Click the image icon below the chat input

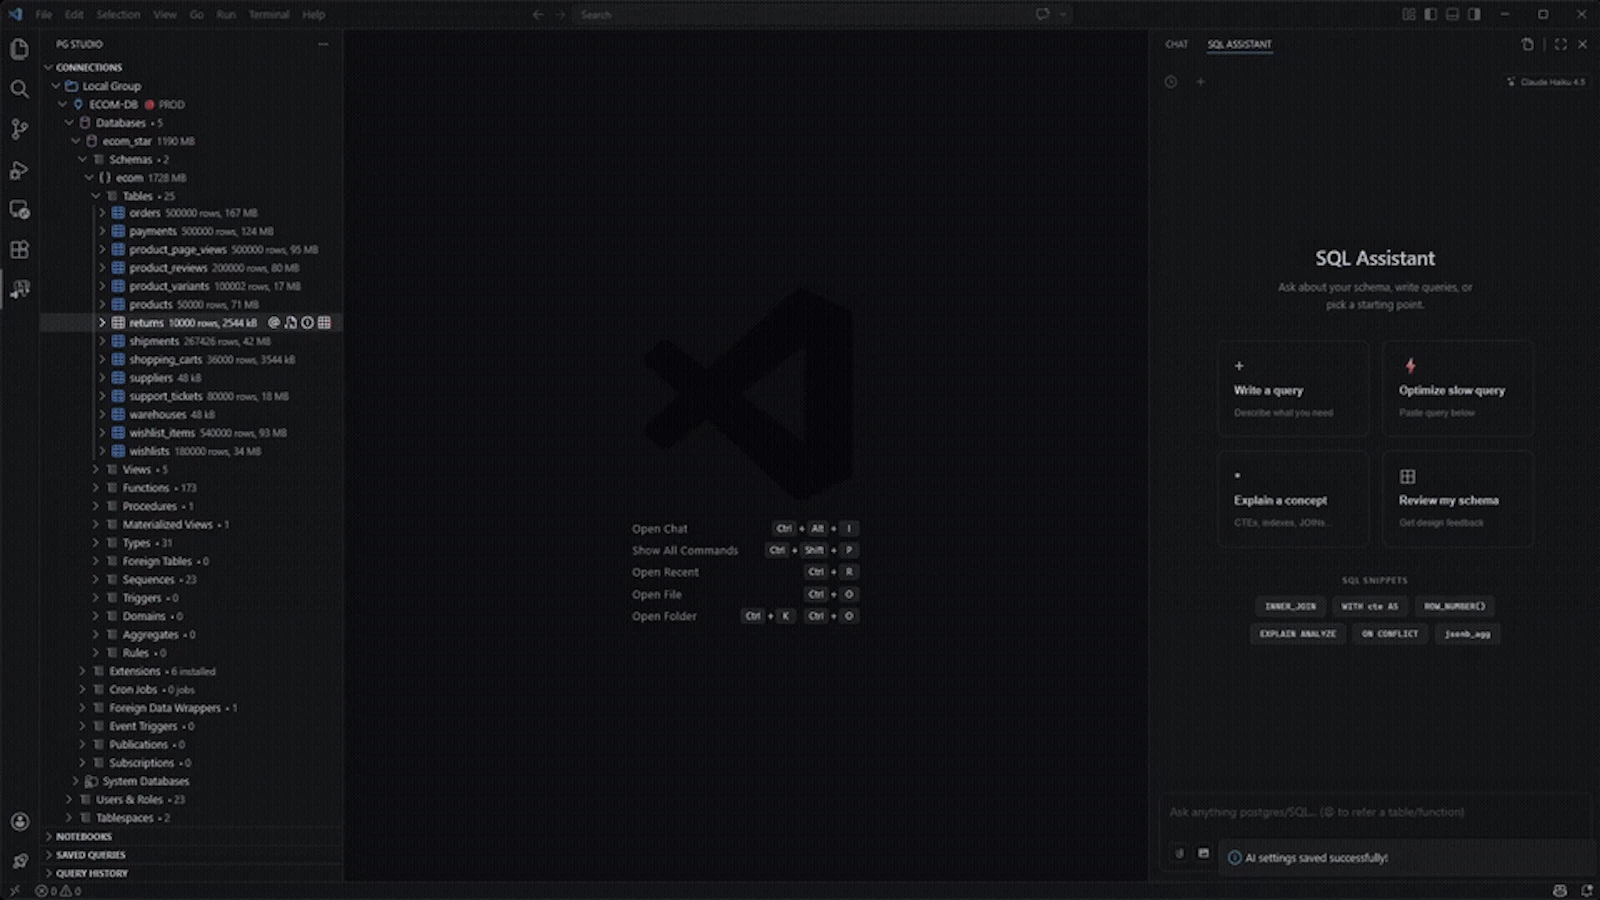click(x=1203, y=854)
